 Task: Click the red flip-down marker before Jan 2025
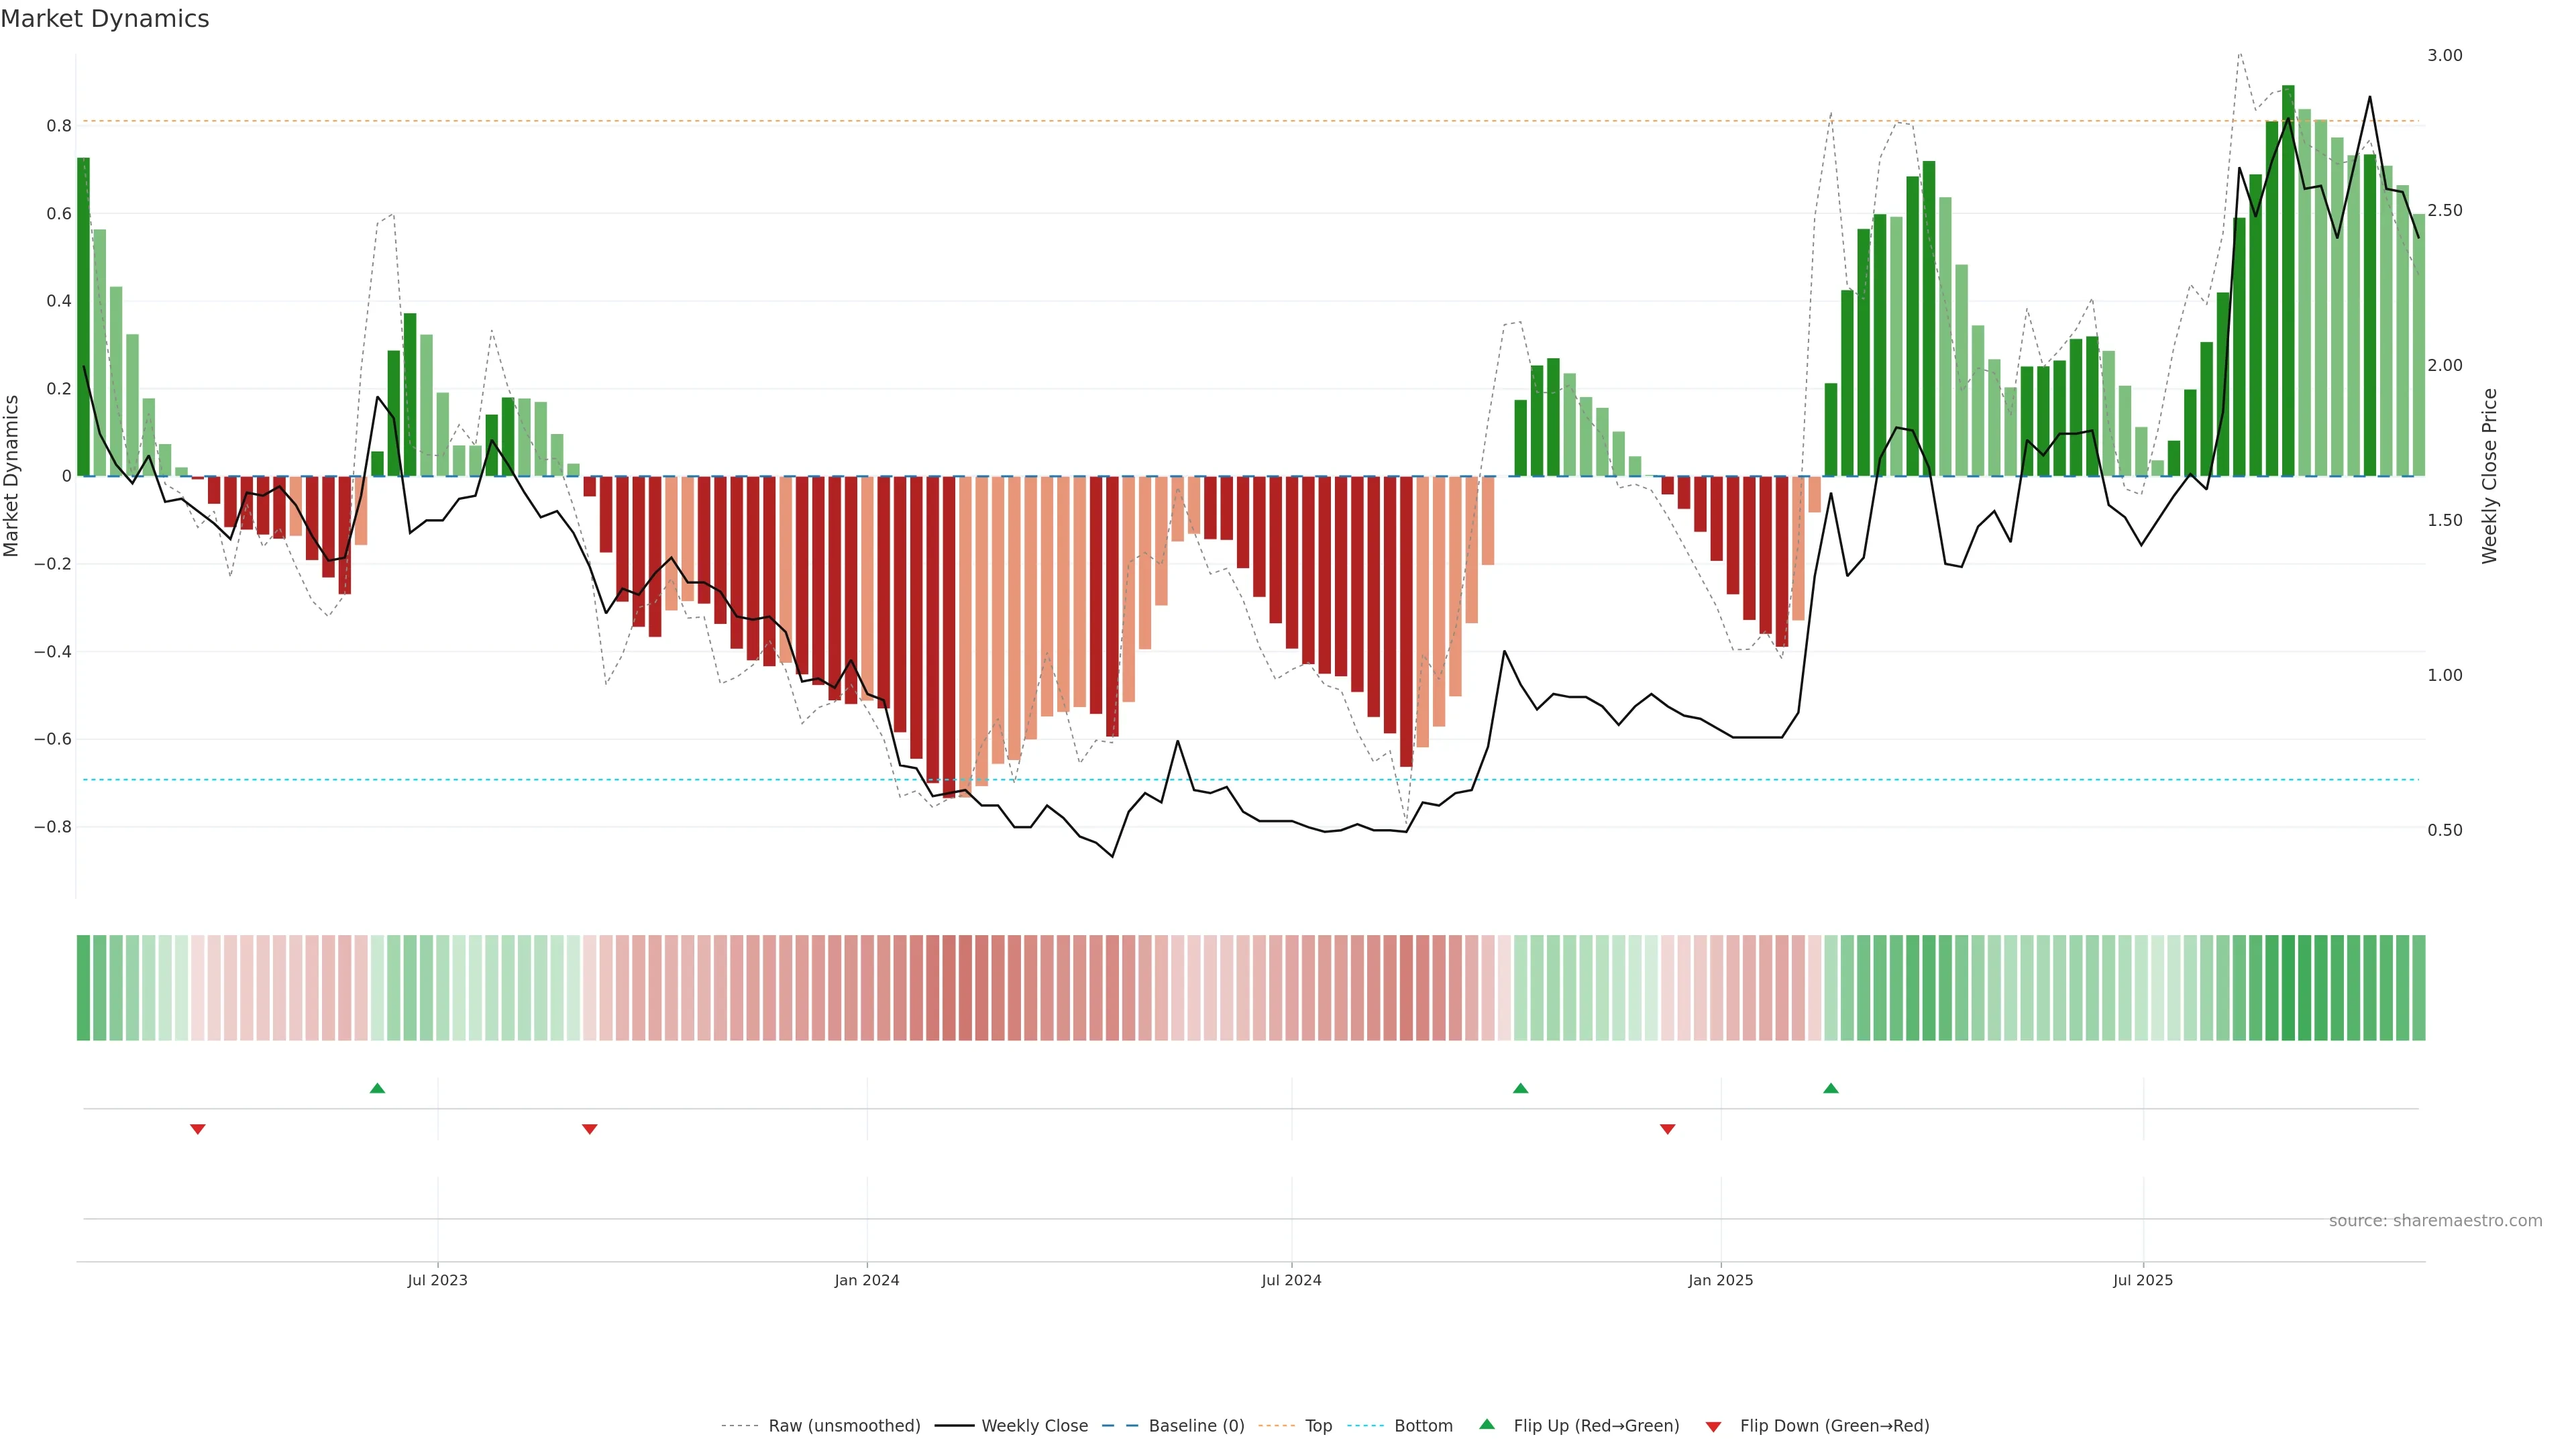tap(1667, 1129)
